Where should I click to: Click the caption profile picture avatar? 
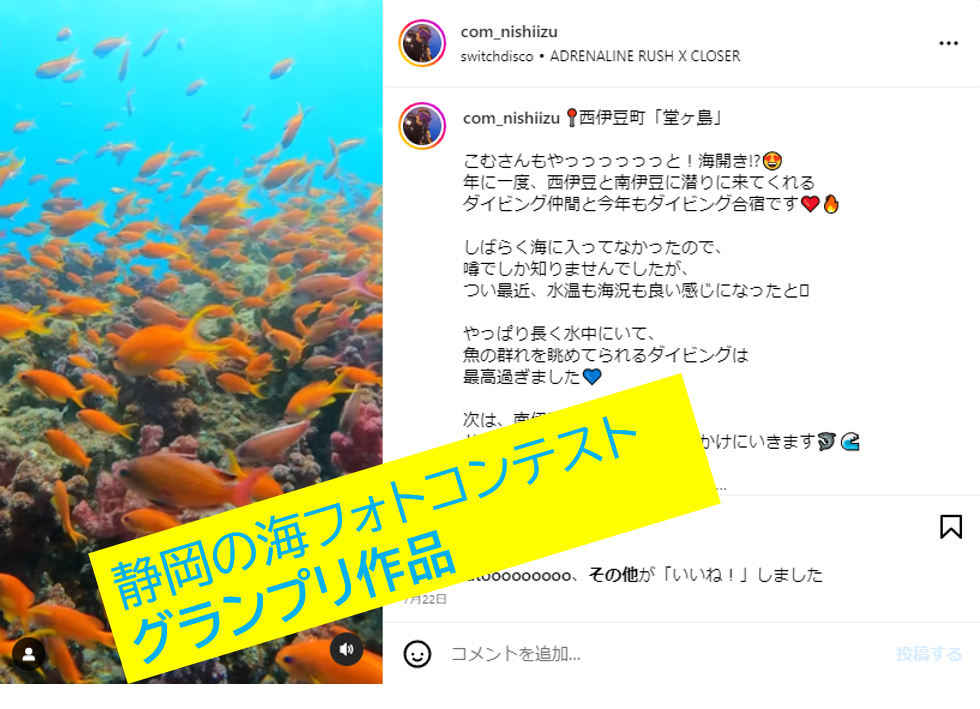422,126
